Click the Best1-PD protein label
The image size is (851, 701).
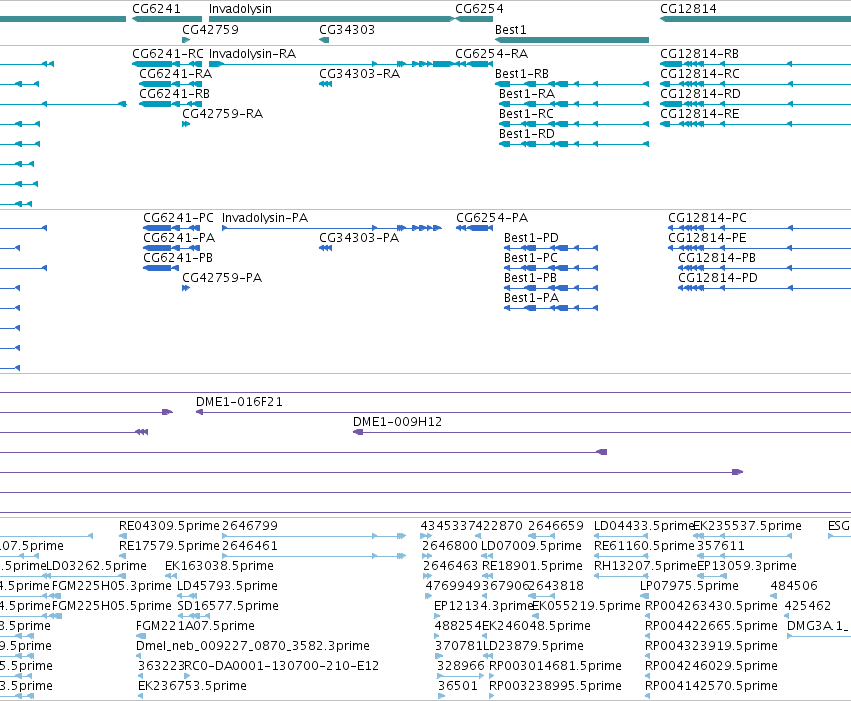pyautogui.click(x=531, y=238)
